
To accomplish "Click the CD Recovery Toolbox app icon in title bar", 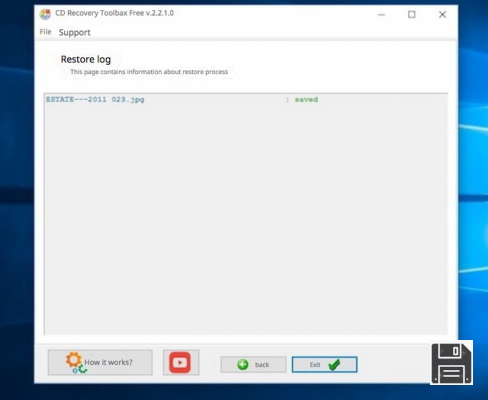I will [45, 14].
